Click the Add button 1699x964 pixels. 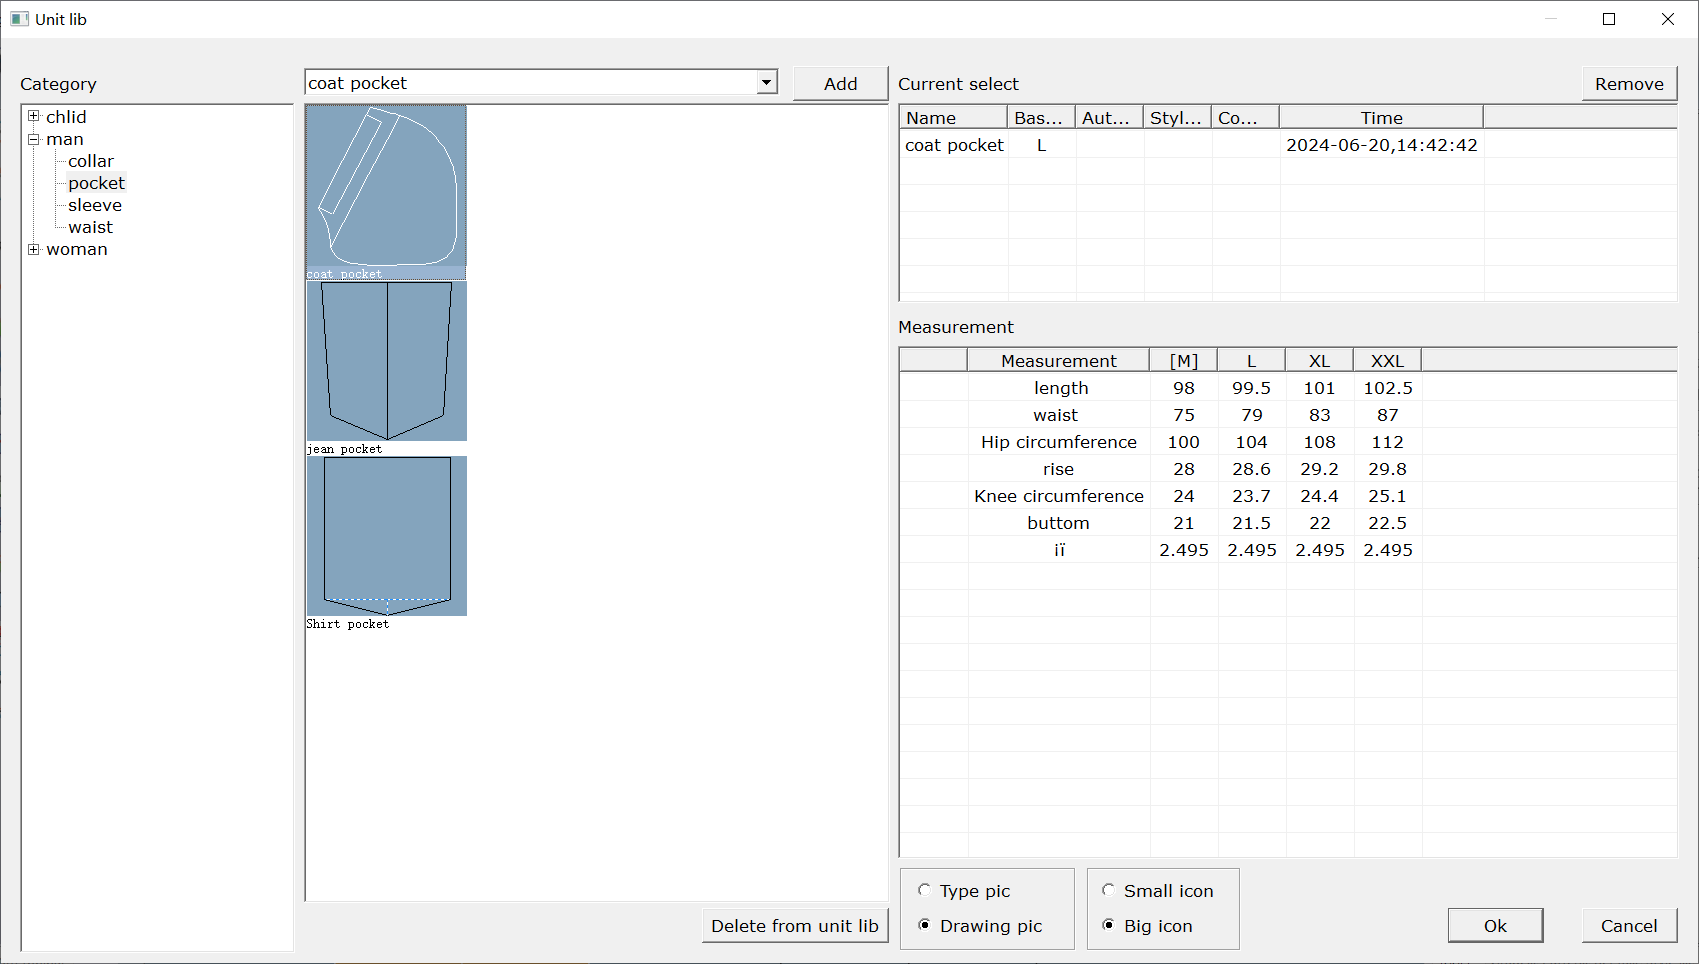(840, 84)
